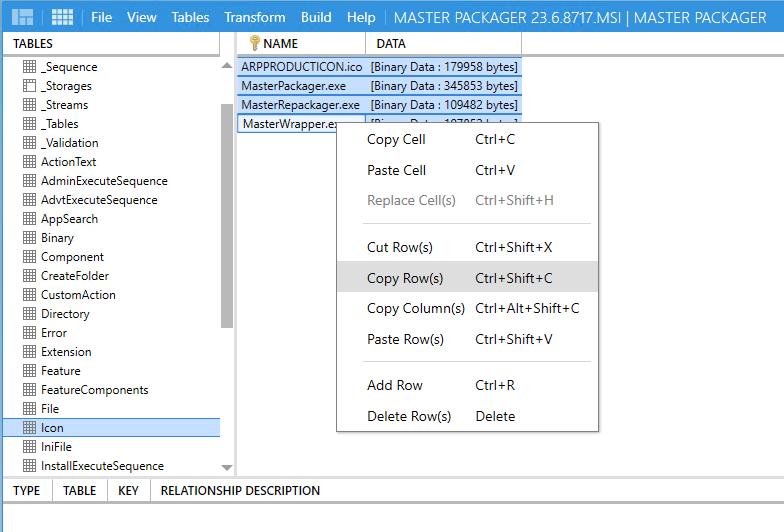Select the MasterPackager.exe name cell

click(302, 86)
